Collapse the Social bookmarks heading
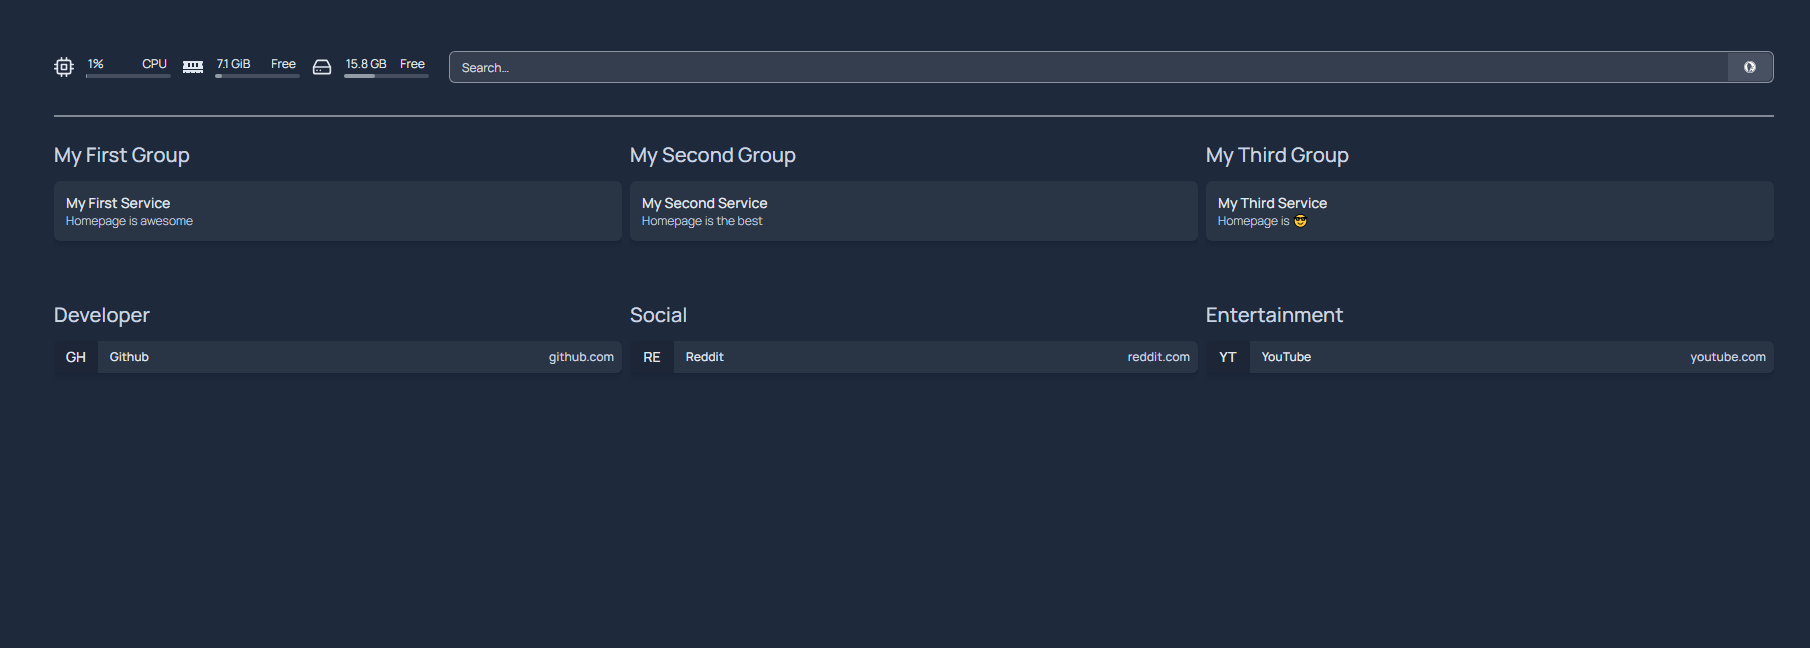 pos(658,315)
